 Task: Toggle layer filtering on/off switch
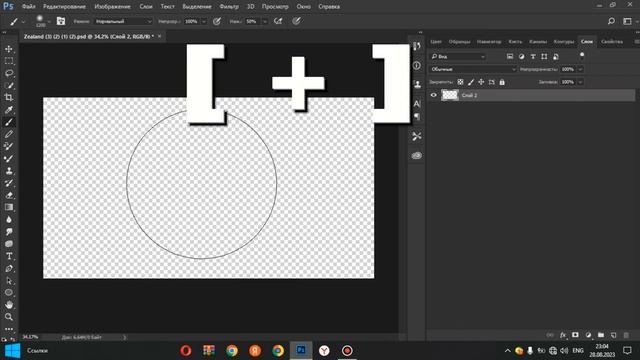coord(582,56)
